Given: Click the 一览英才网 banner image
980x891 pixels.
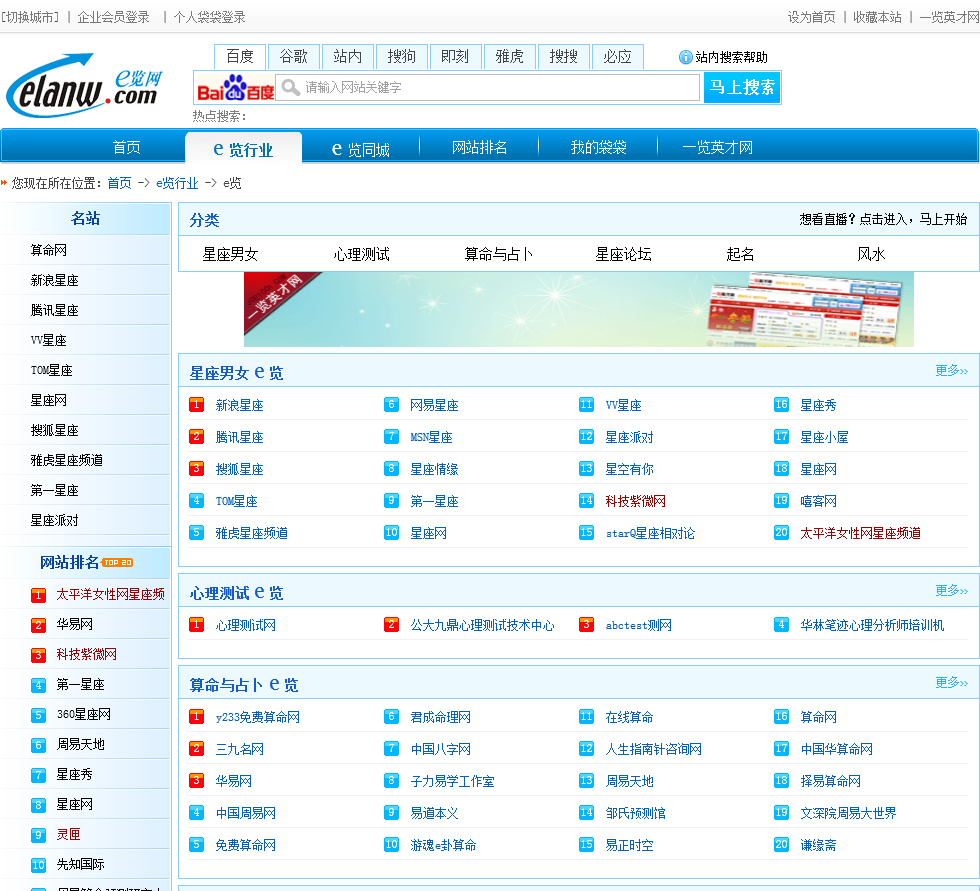Looking at the screenshot, I should pyautogui.click(x=579, y=309).
